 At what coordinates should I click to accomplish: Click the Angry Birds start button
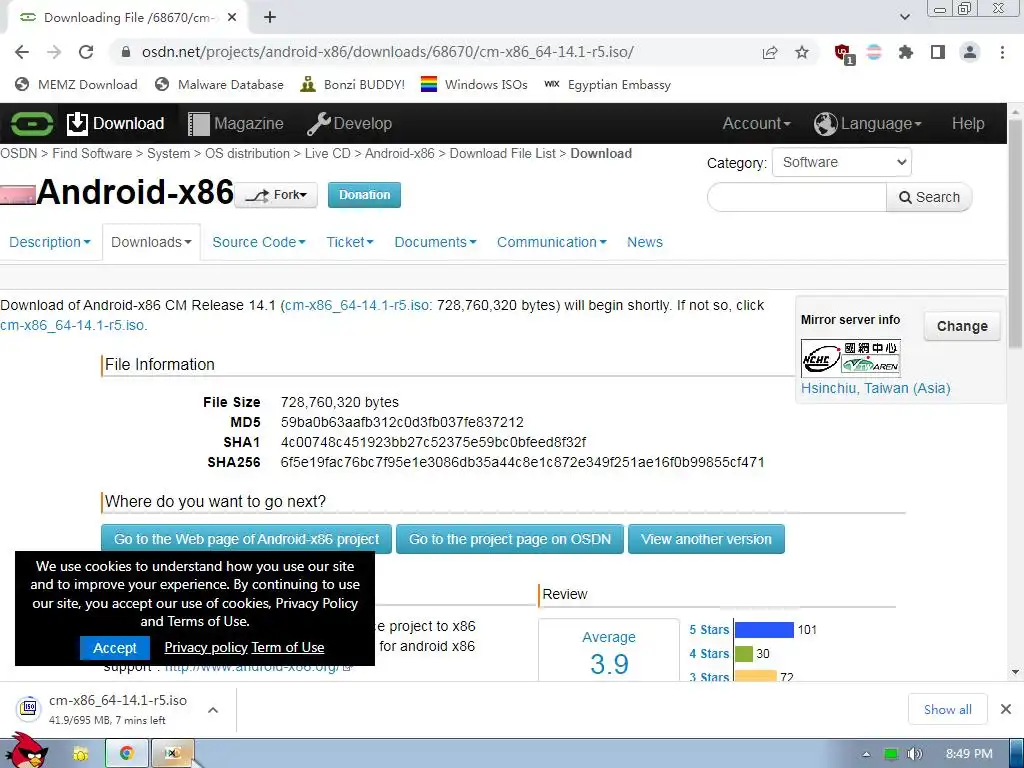pyautogui.click(x=26, y=751)
